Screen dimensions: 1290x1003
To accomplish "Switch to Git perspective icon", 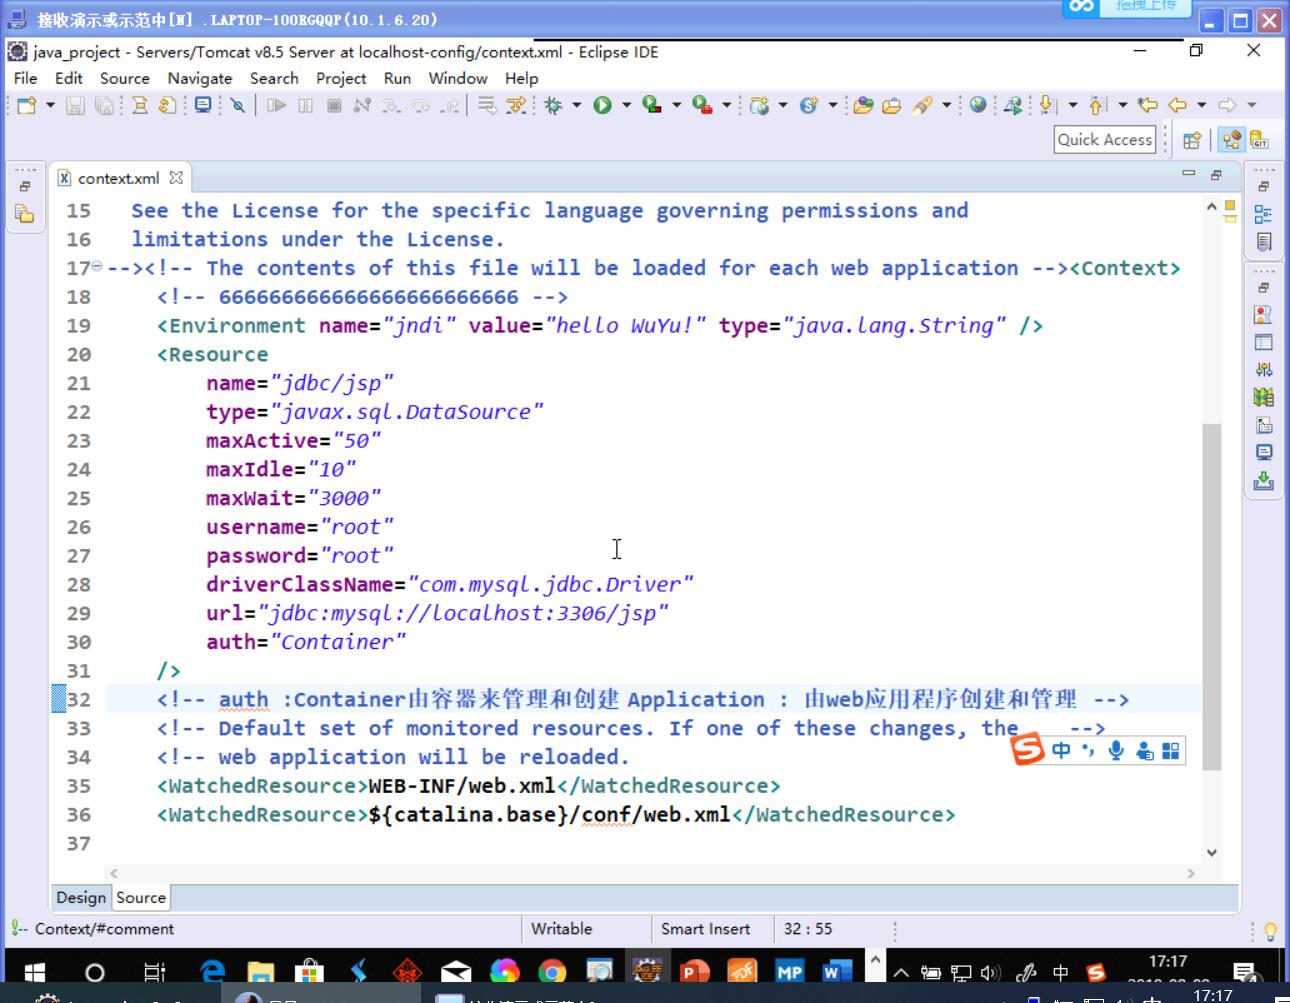I will (x=1259, y=141).
